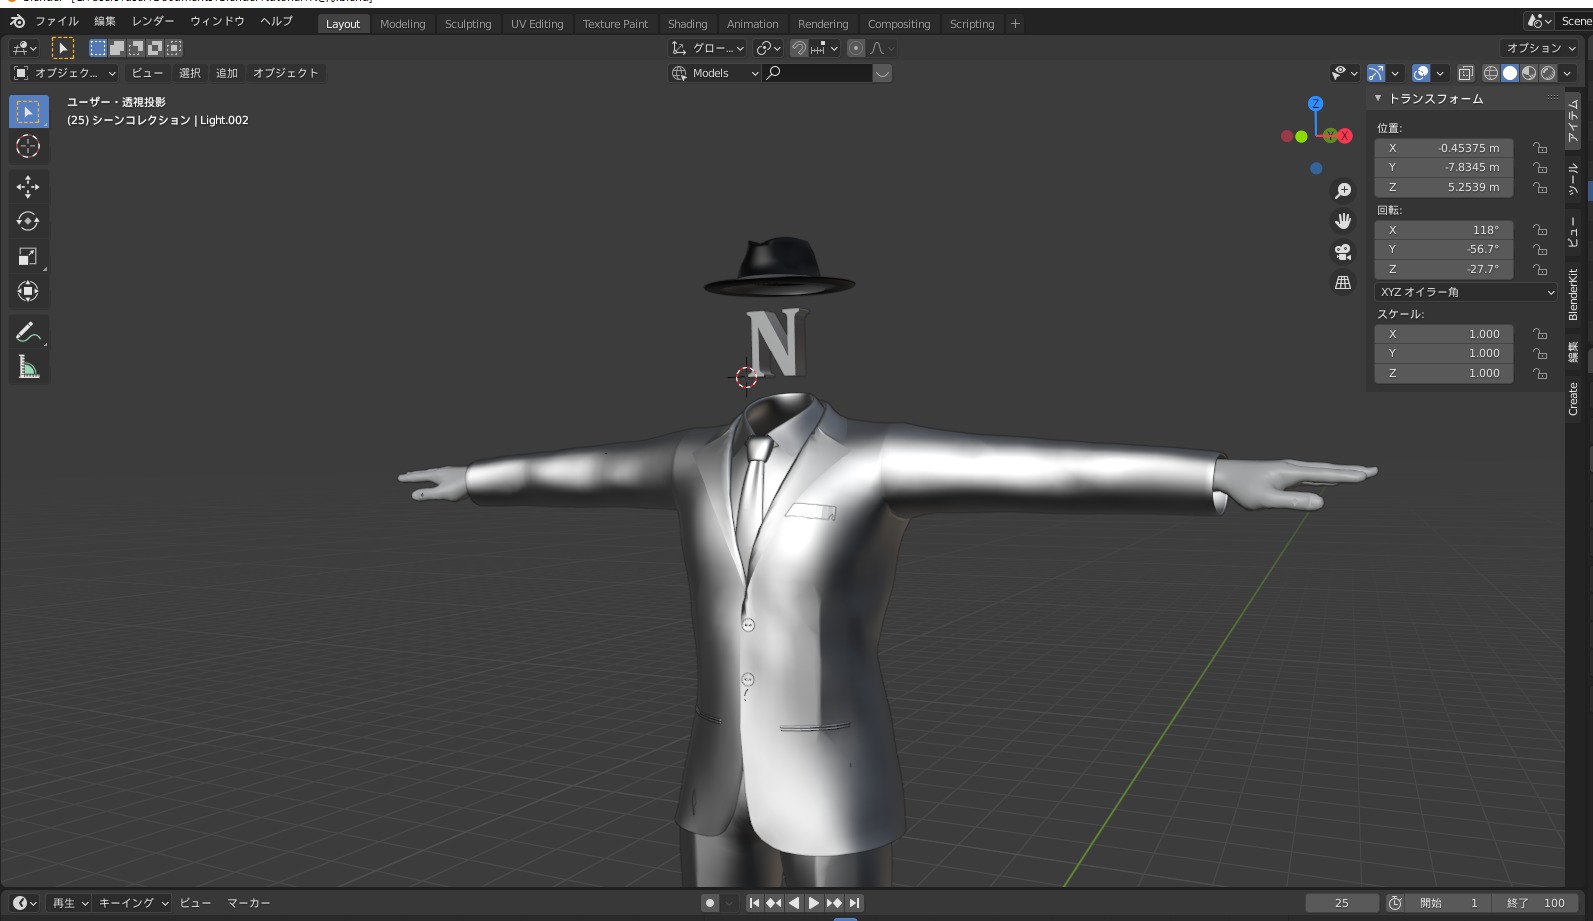Select the Annotate pencil tool
This screenshot has width=1593, height=921.
click(x=28, y=332)
